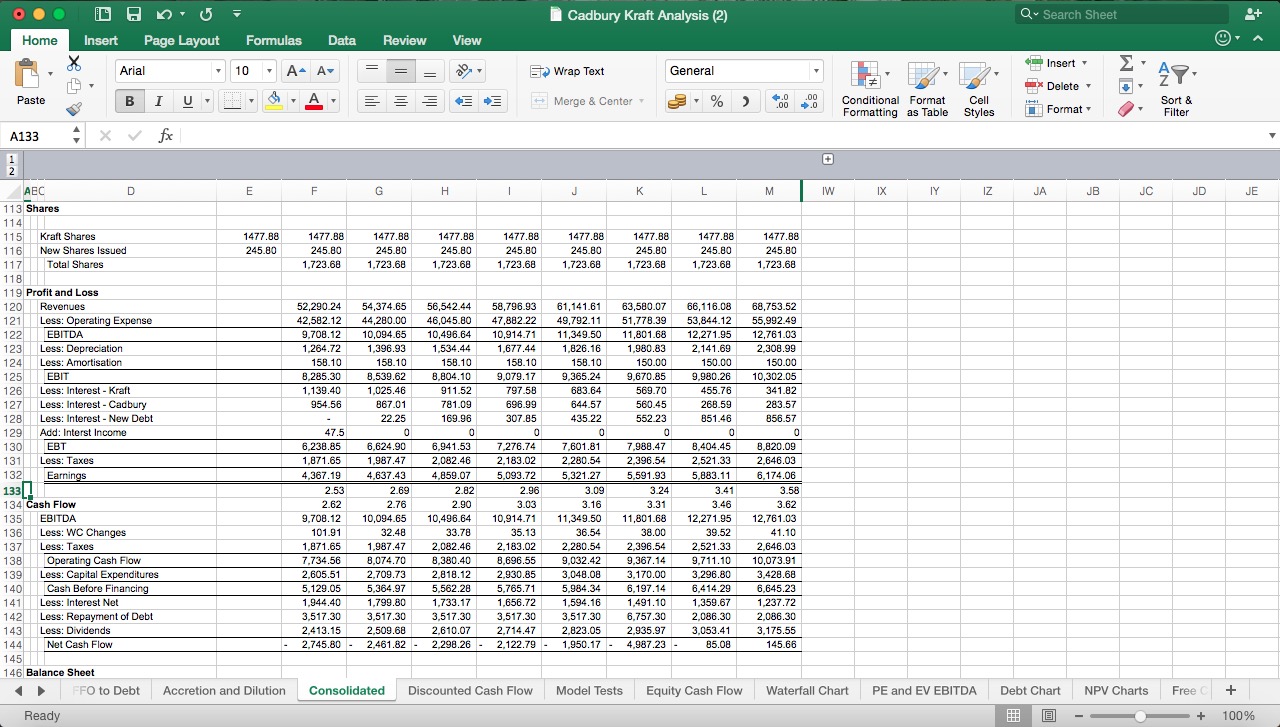Click the Increase Decimal icon
The height and width of the screenshot is (727, 1280).
coord(781,101)
